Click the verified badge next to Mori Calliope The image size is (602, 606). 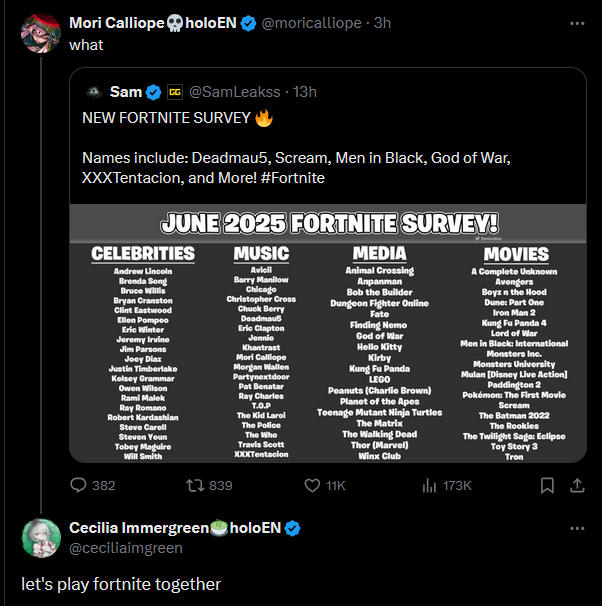(x=247, y=23)
